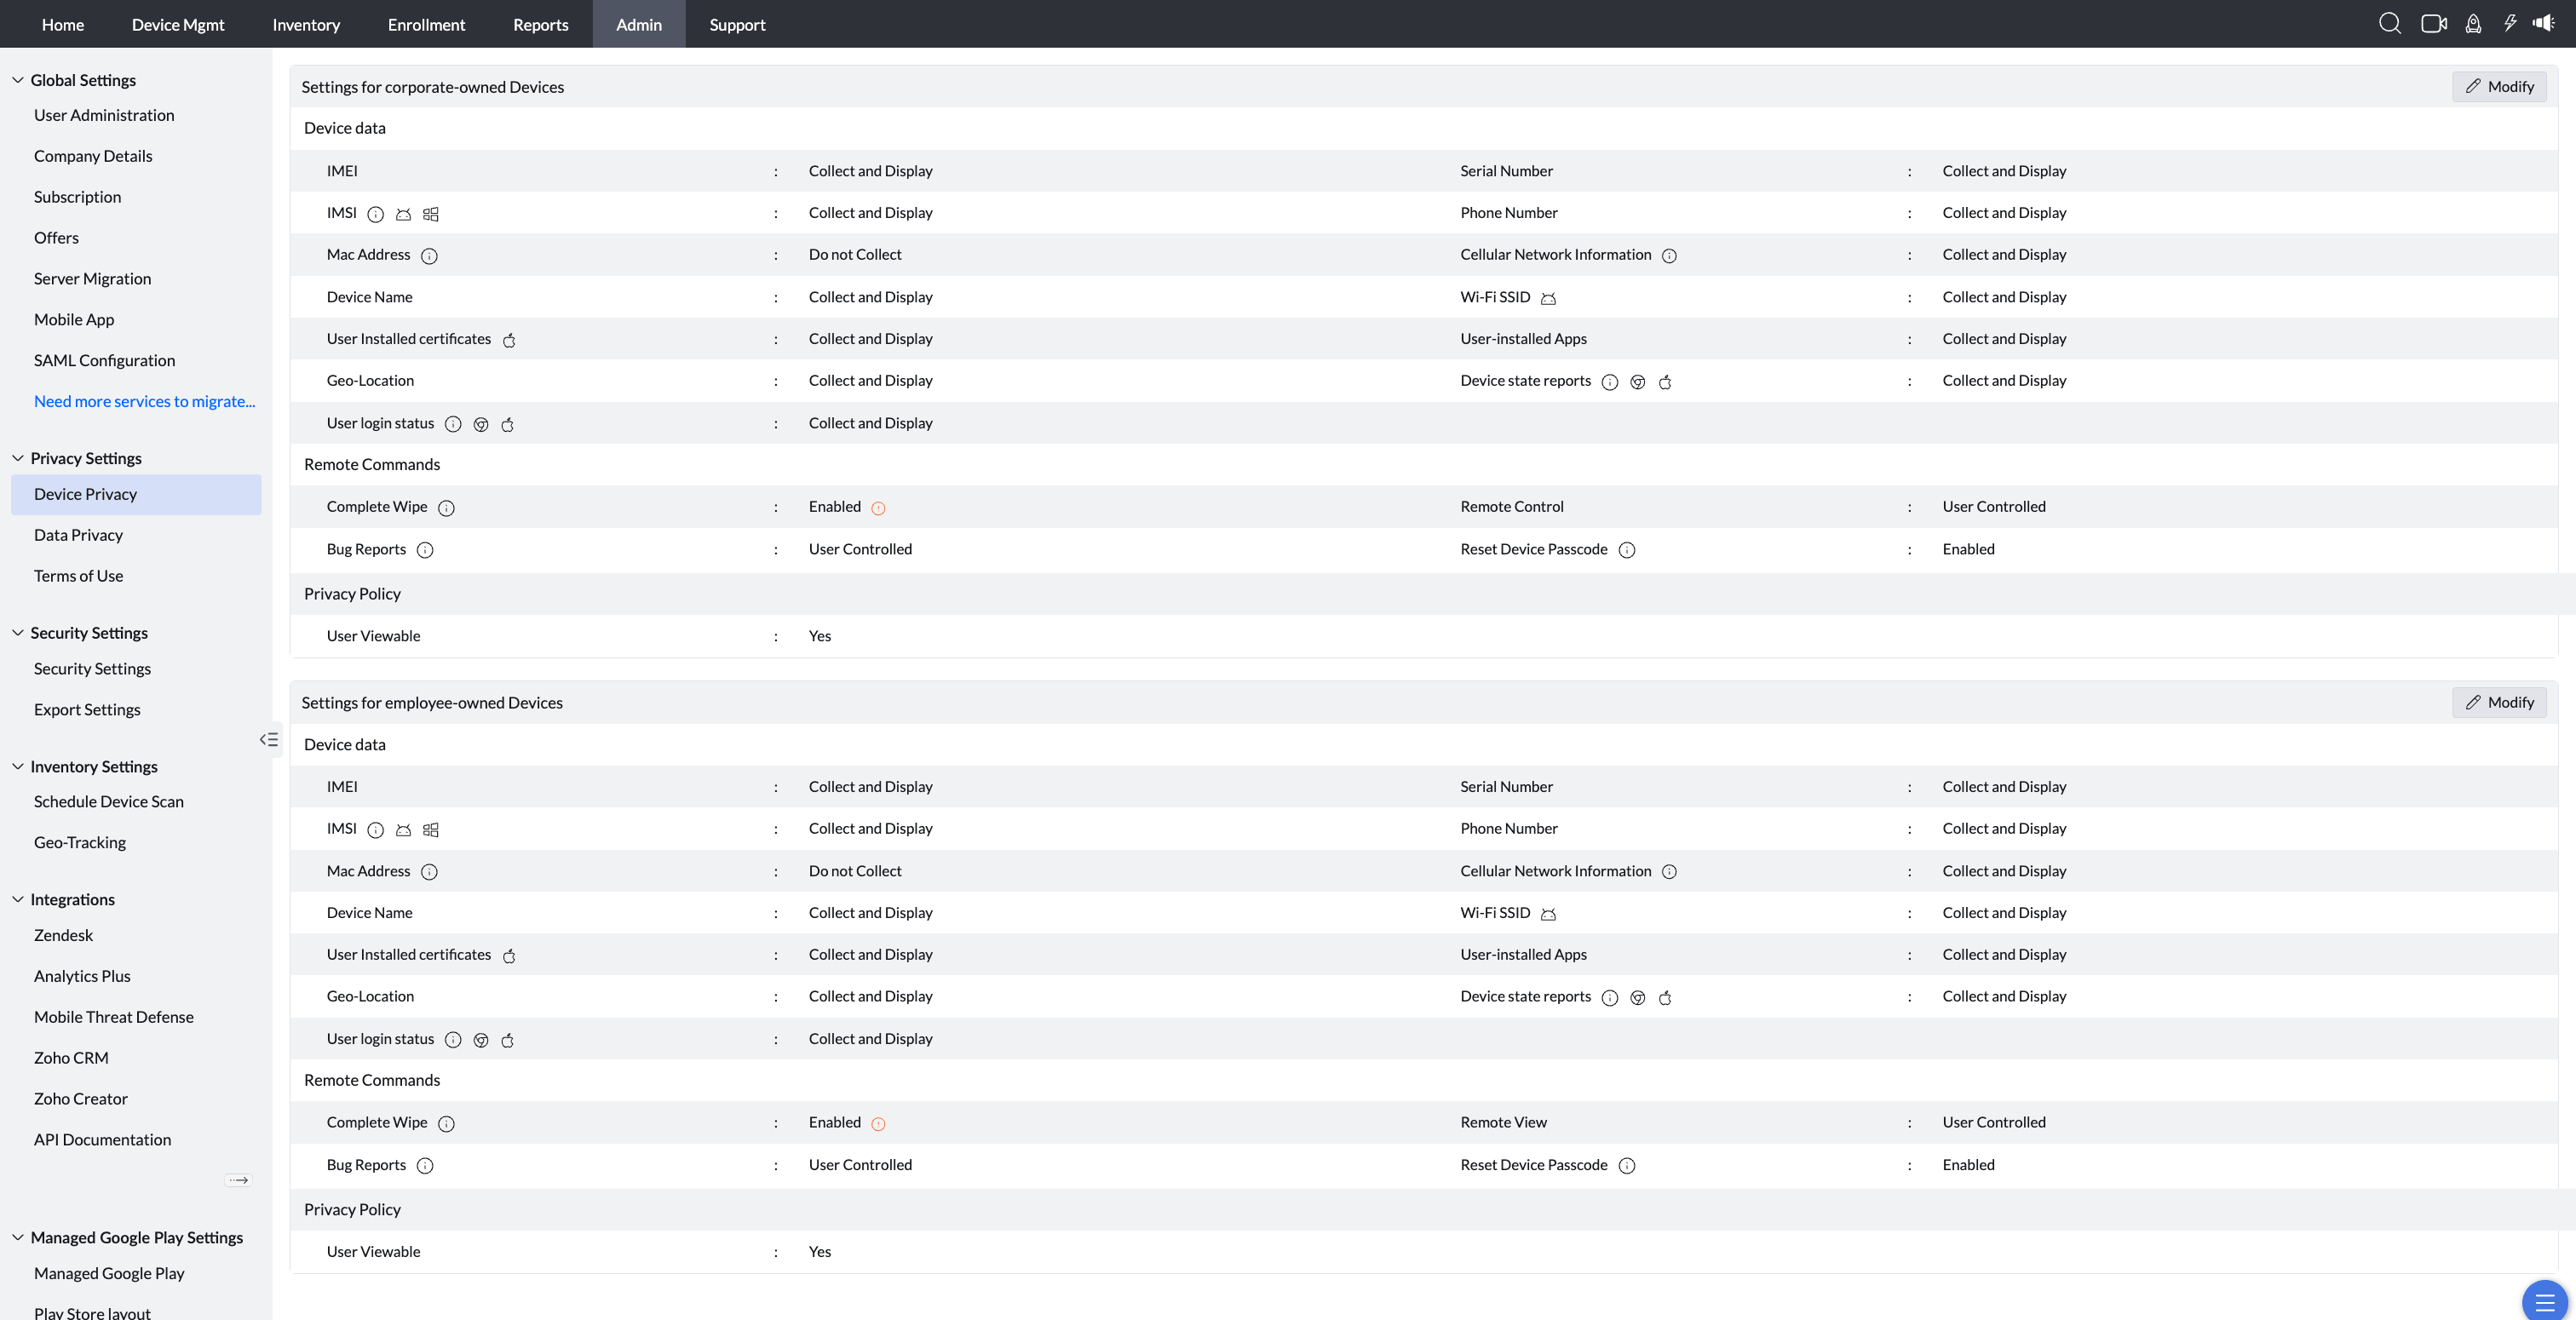
Task: Chrome icon beside corporate User login status
Action: 481,424
